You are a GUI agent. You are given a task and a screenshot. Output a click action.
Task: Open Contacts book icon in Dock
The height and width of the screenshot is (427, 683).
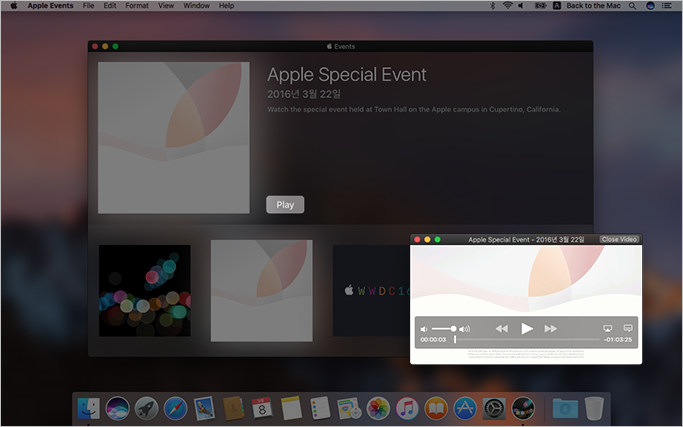pos(233,408)
